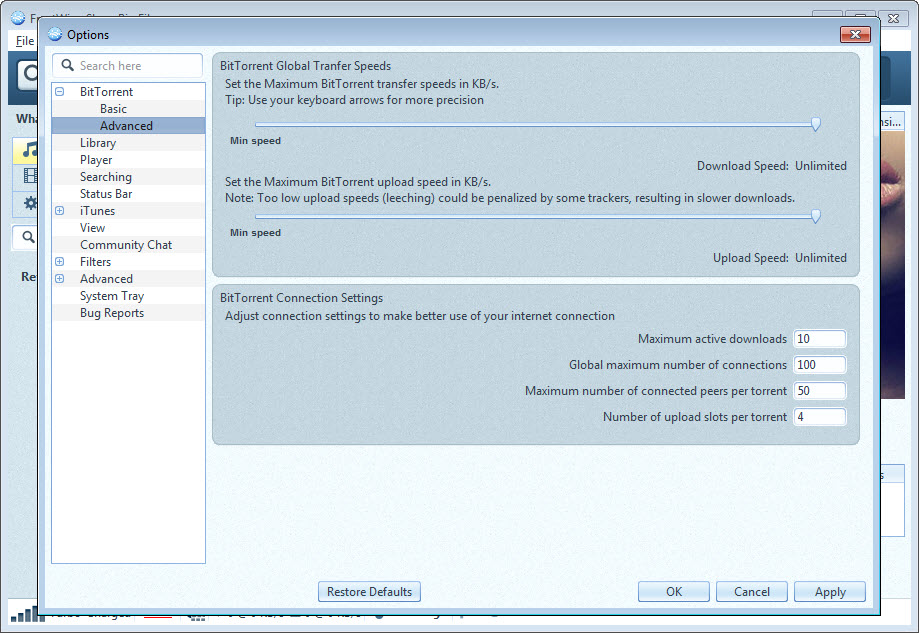Click the FrostWire app icon in the title bar
This screenshot has width=919, height=633.
[18, 18]
